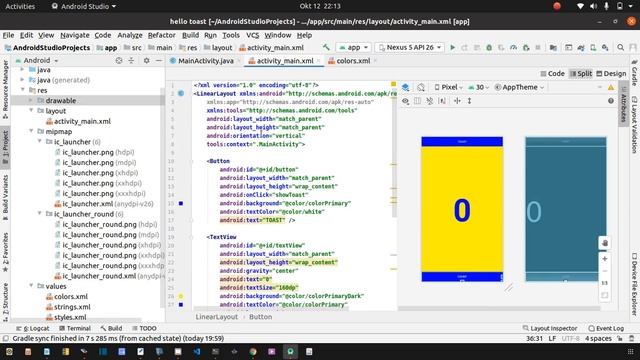Open the app run configuration dropdown
Image resolution: width=640 pixels, height=360 pixels.
pos(353,48)
